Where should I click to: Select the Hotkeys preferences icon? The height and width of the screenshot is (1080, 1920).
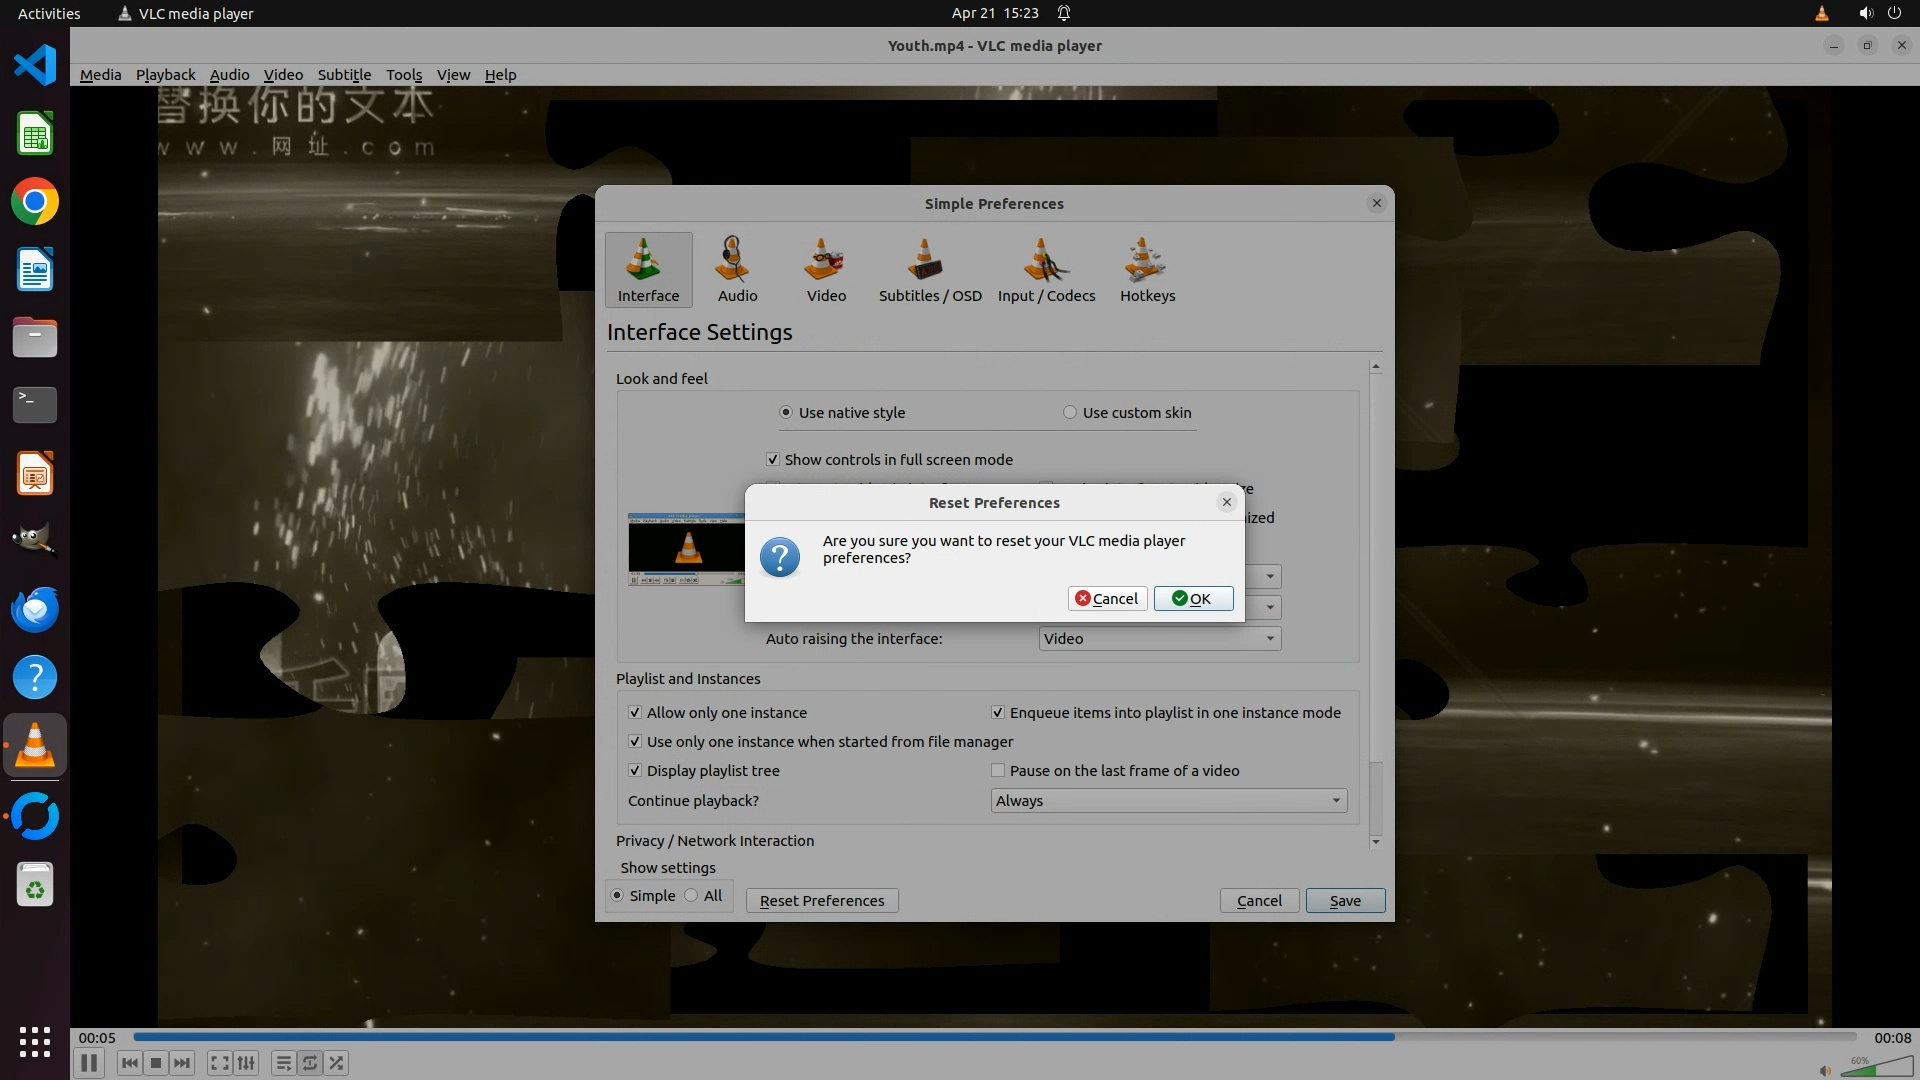[x=1147, y=268]
